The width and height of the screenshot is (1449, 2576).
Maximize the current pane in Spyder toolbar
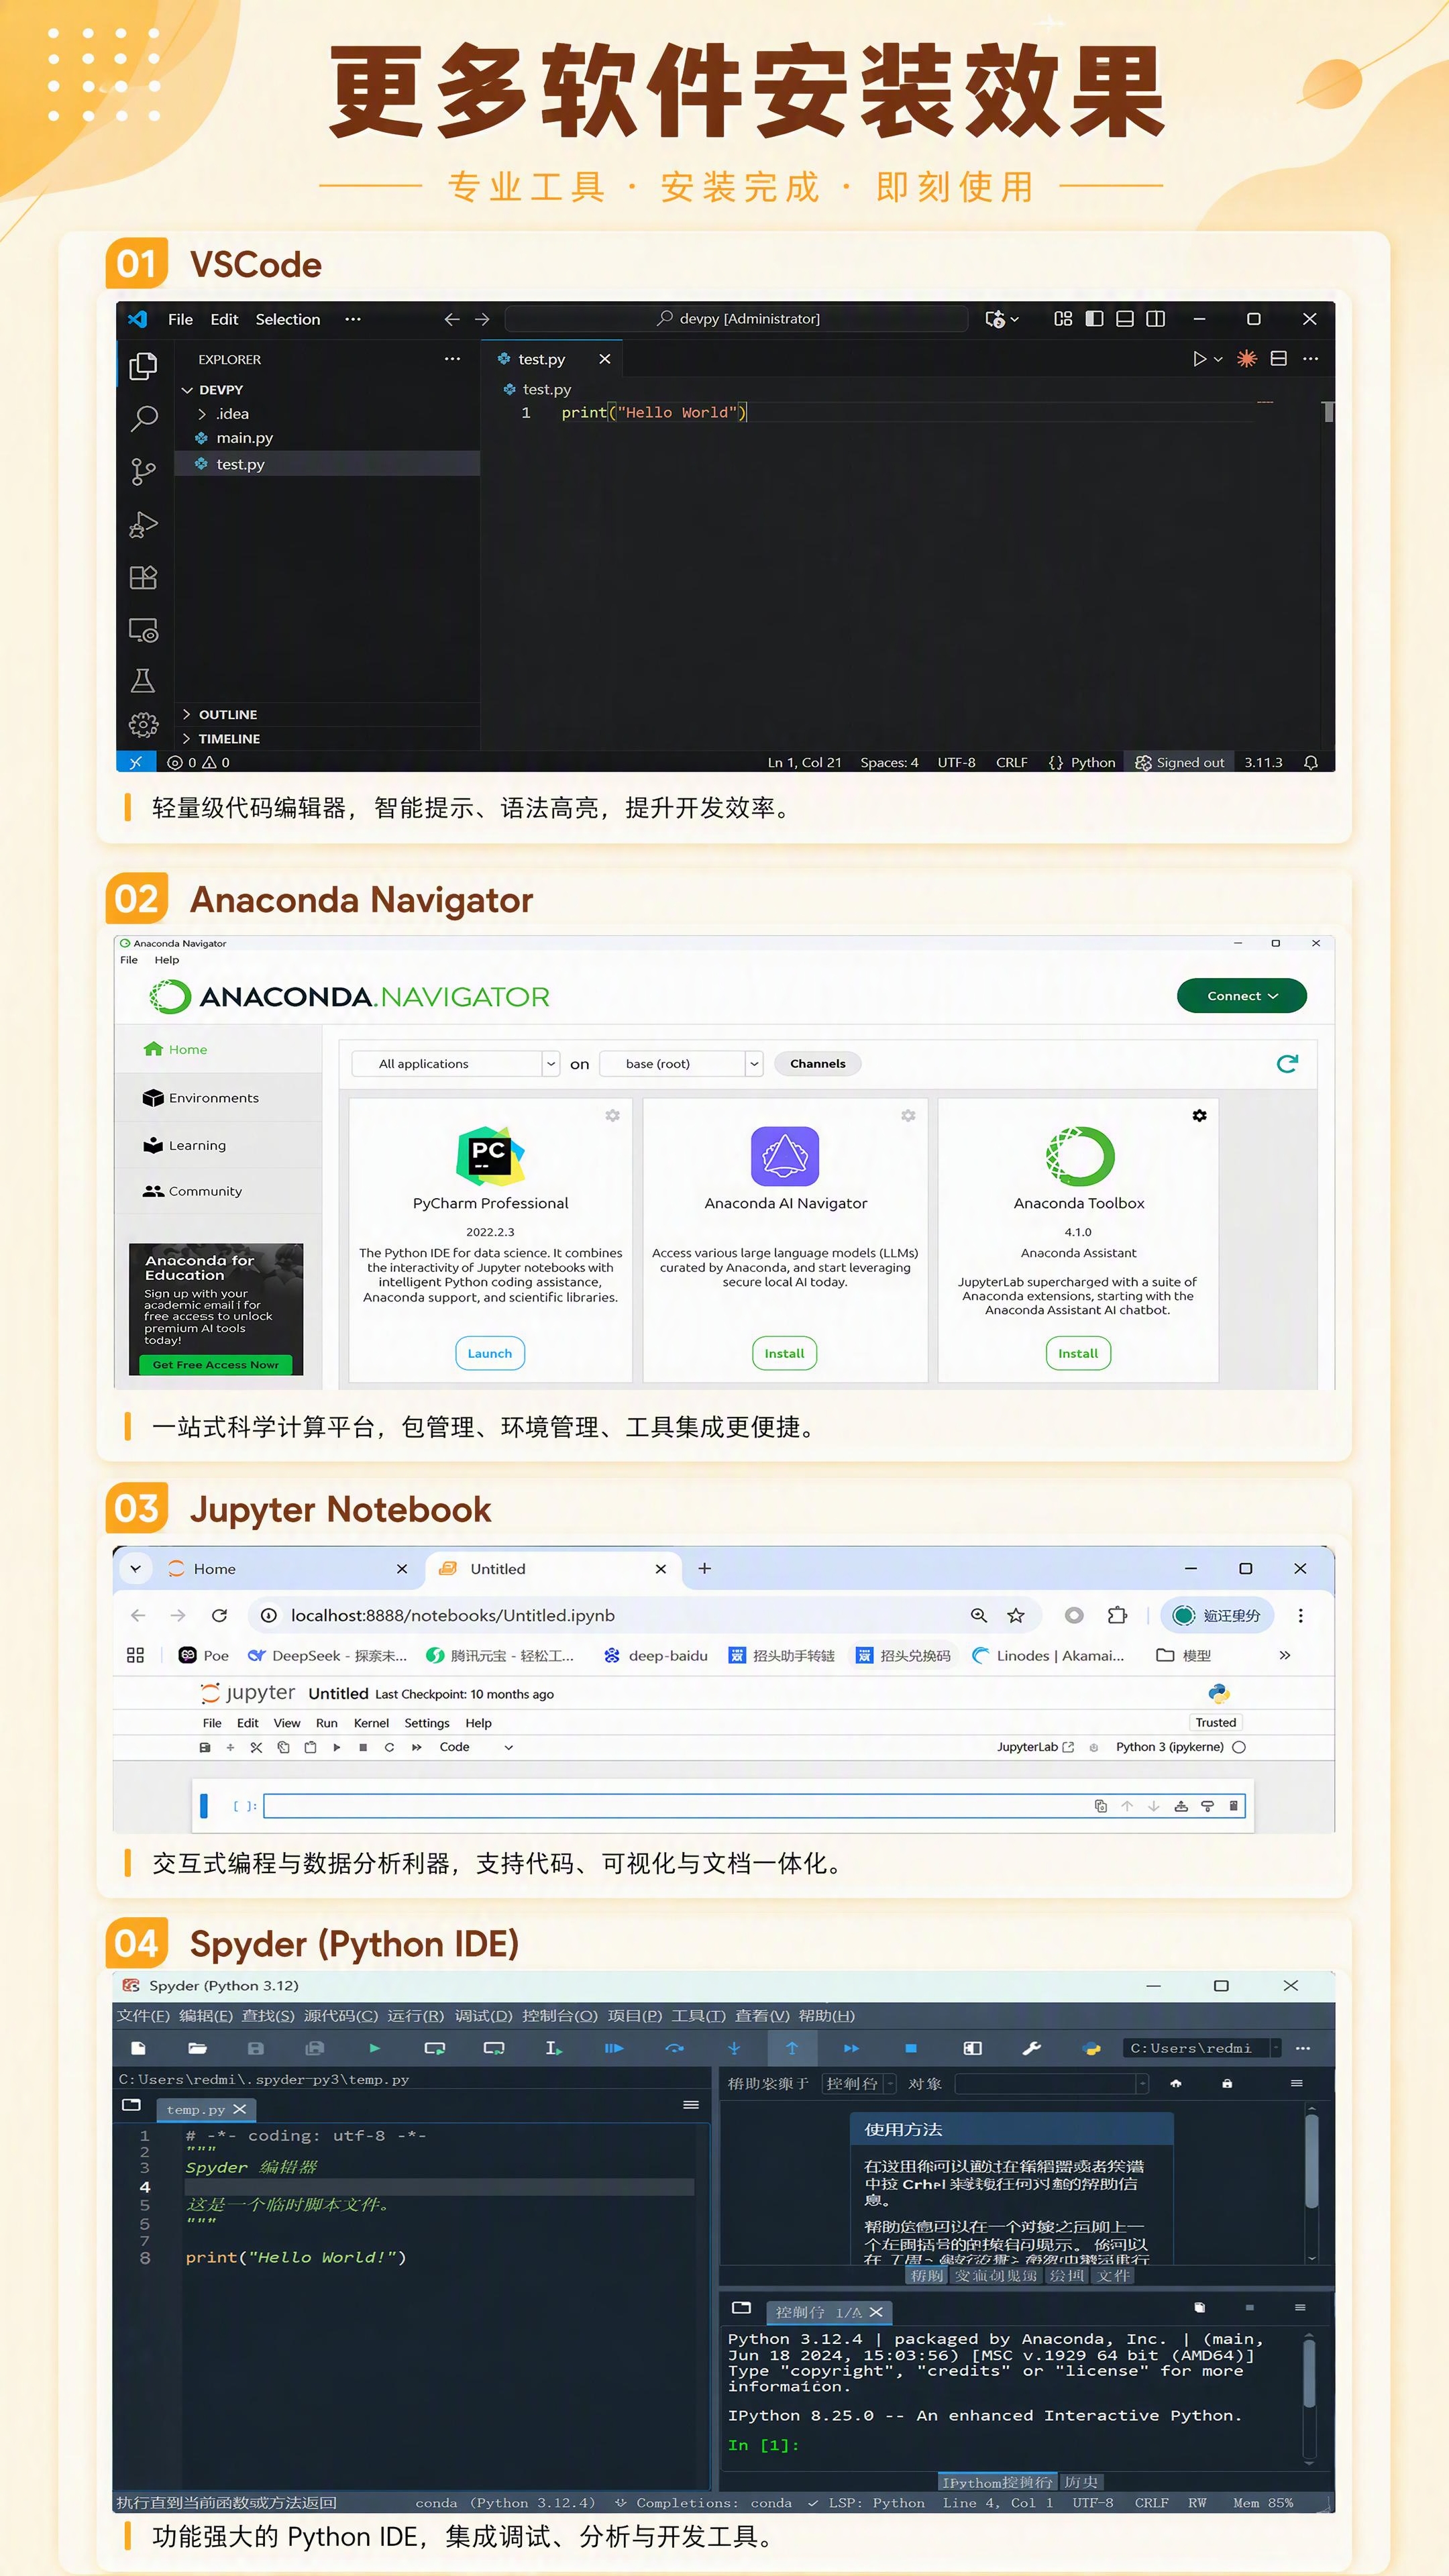pyautogui.click(x=972, y=2048)
